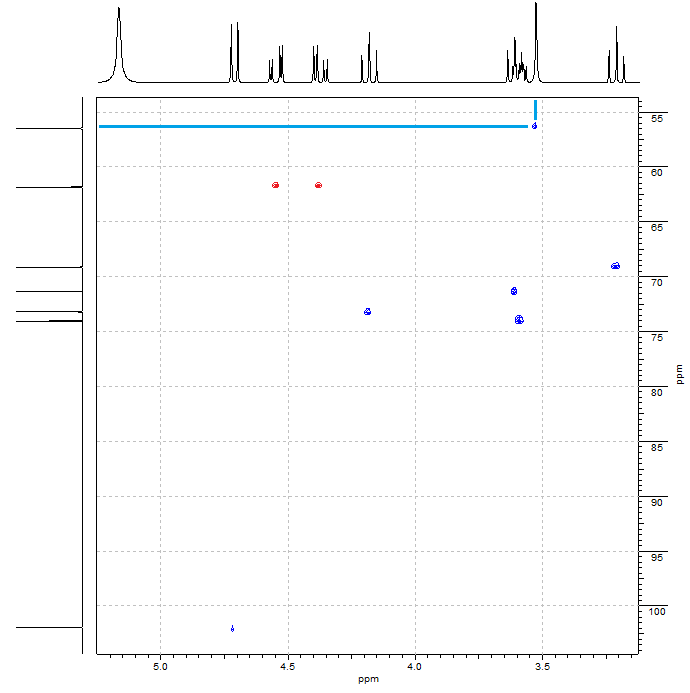Select the broad peak near 5.2 ppm in top spectrum
The image size is (690, 693).
pyautogui.click(x=119, y=45)
